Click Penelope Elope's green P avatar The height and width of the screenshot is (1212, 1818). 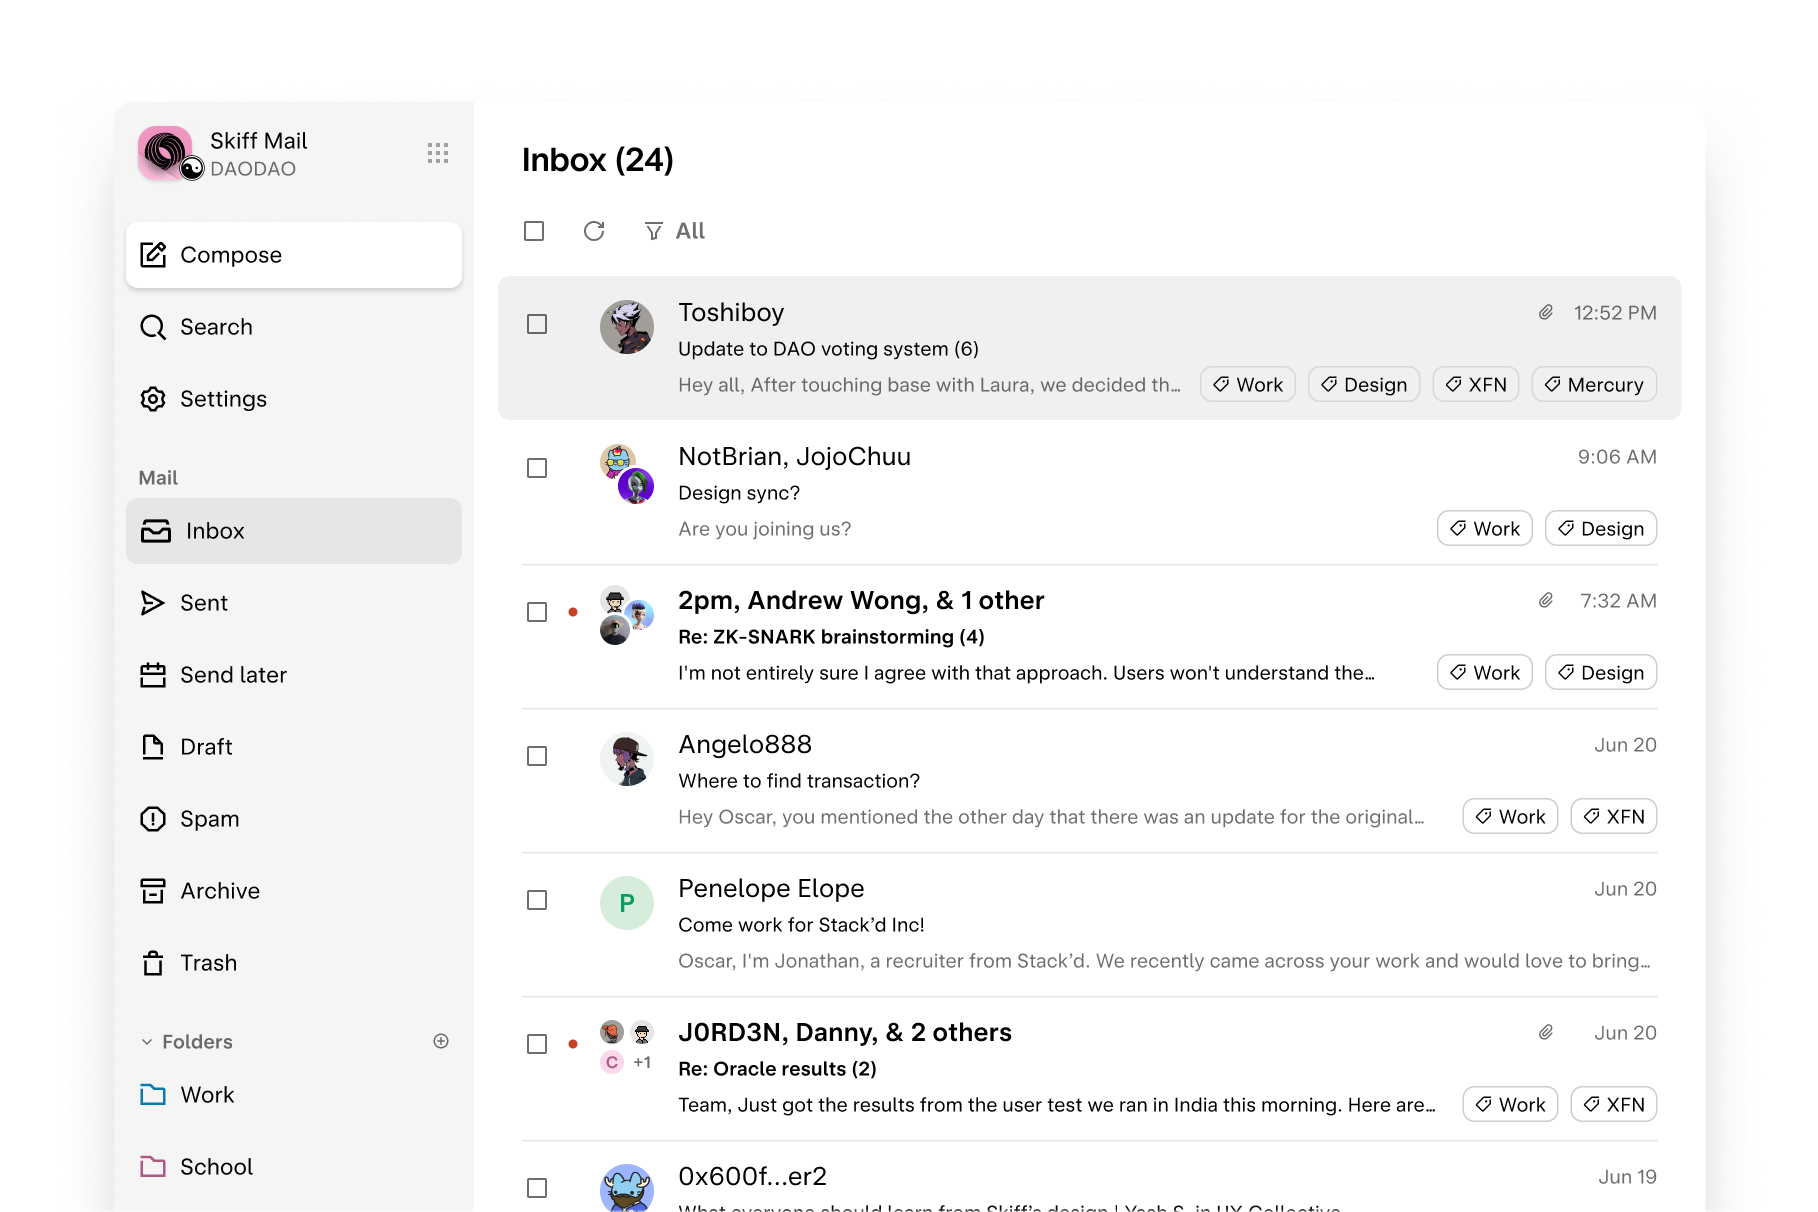[627, 903]
